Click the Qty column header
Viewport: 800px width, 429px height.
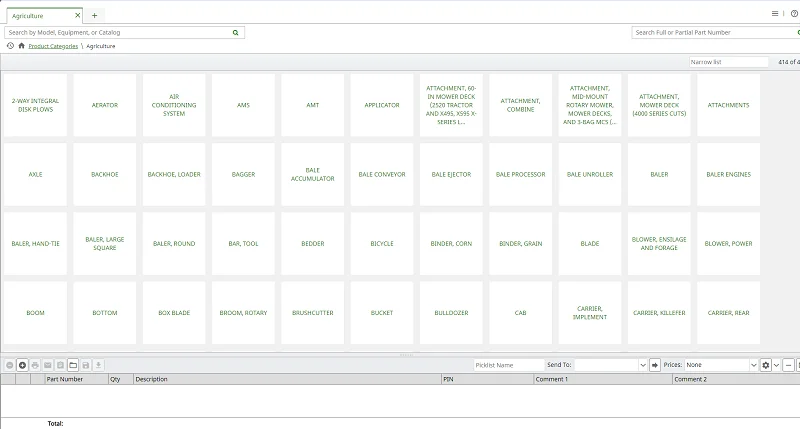tap(121, 379)
